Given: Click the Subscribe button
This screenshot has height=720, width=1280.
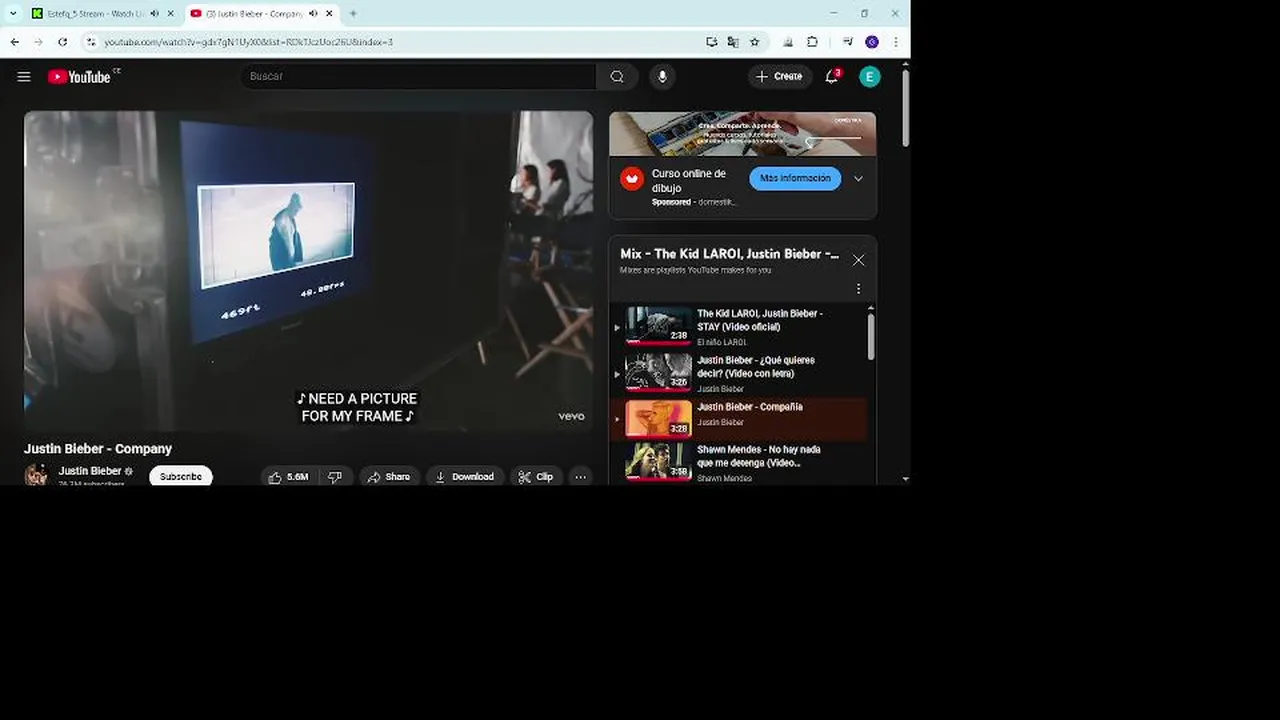Looking at the screenshot, I should point(181,476).
